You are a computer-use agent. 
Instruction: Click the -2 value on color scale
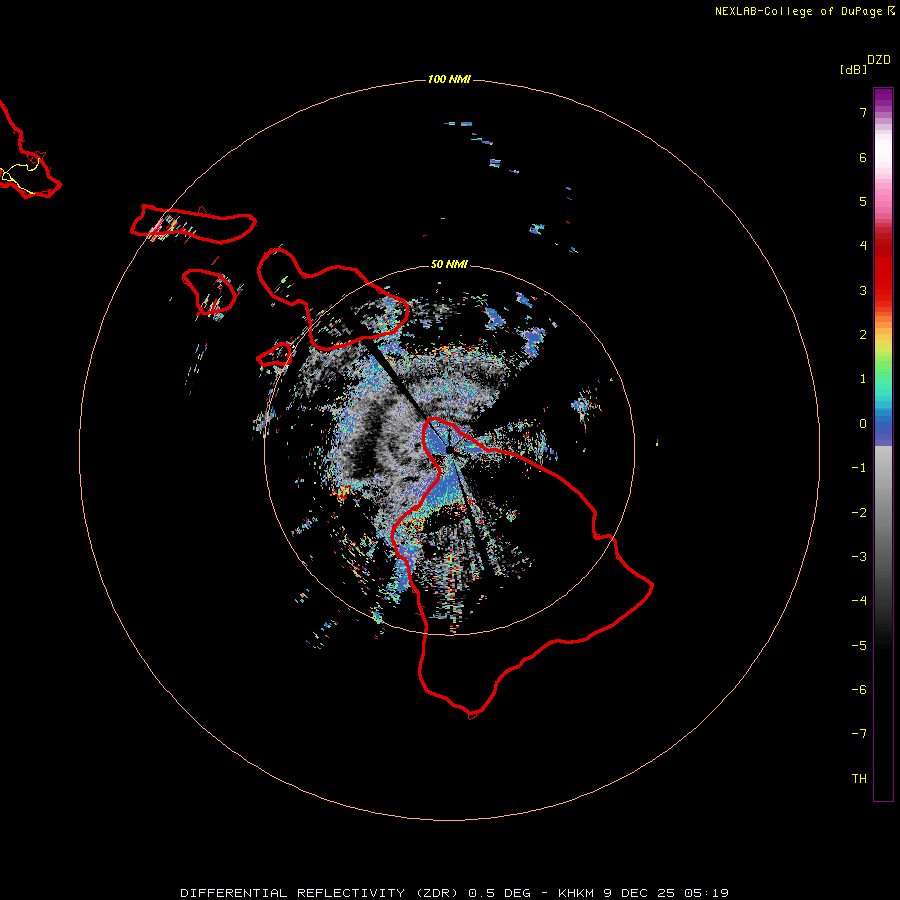click(859, 513)
